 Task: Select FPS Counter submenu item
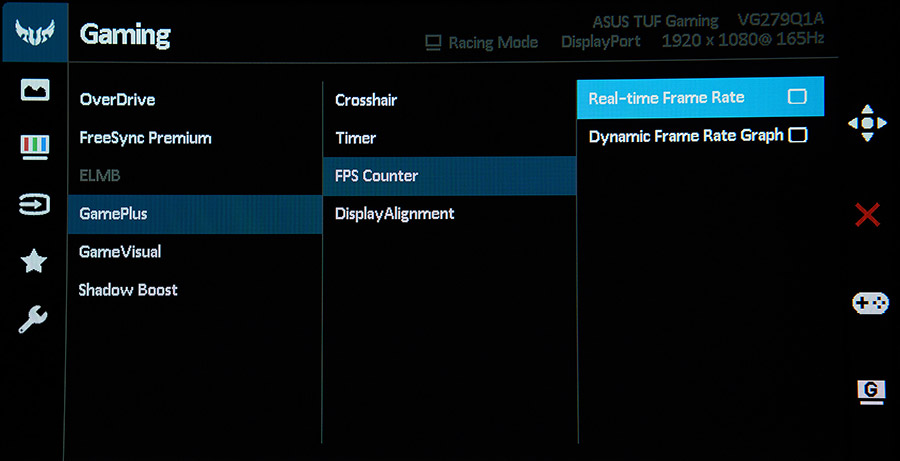449,176
